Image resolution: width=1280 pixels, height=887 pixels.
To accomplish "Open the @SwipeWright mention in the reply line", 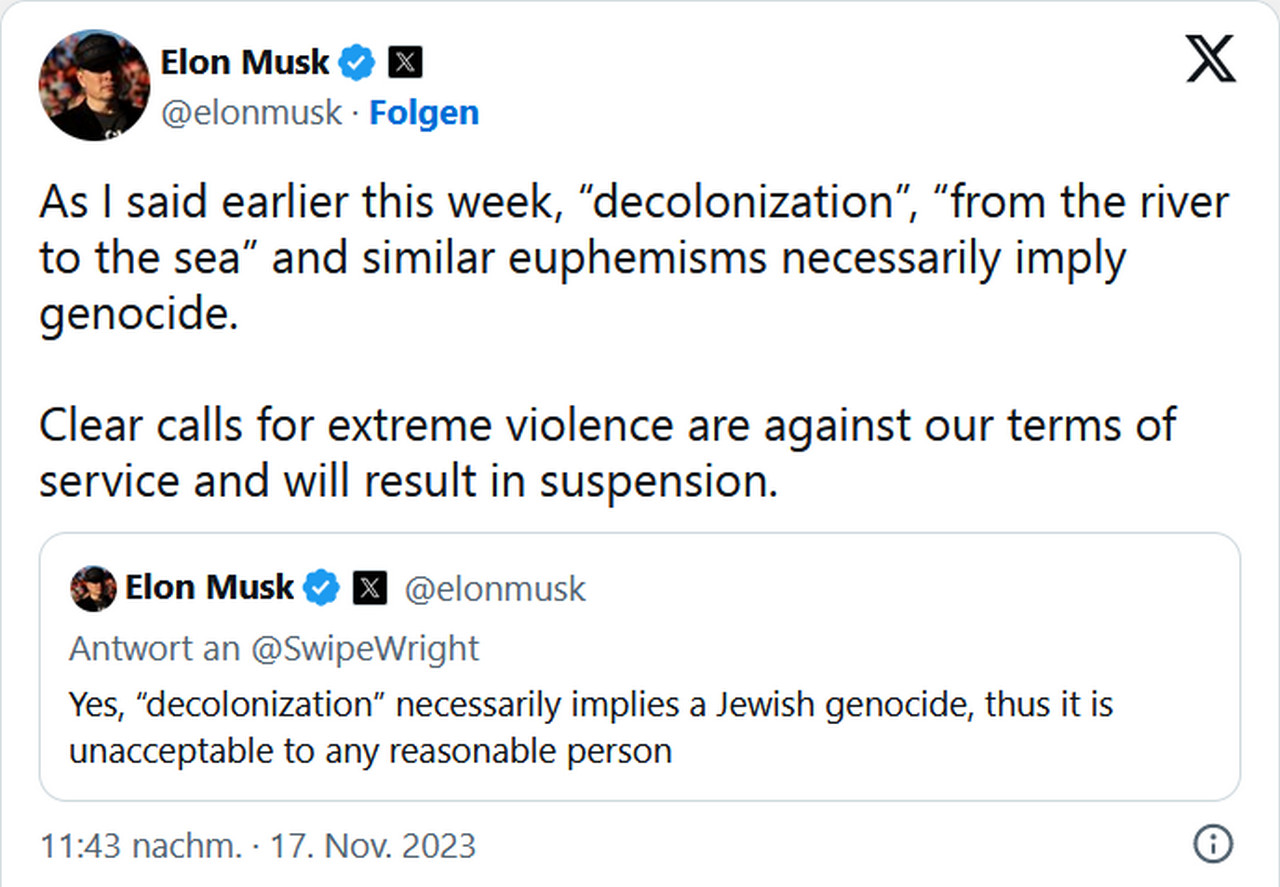I will point(364,648).
